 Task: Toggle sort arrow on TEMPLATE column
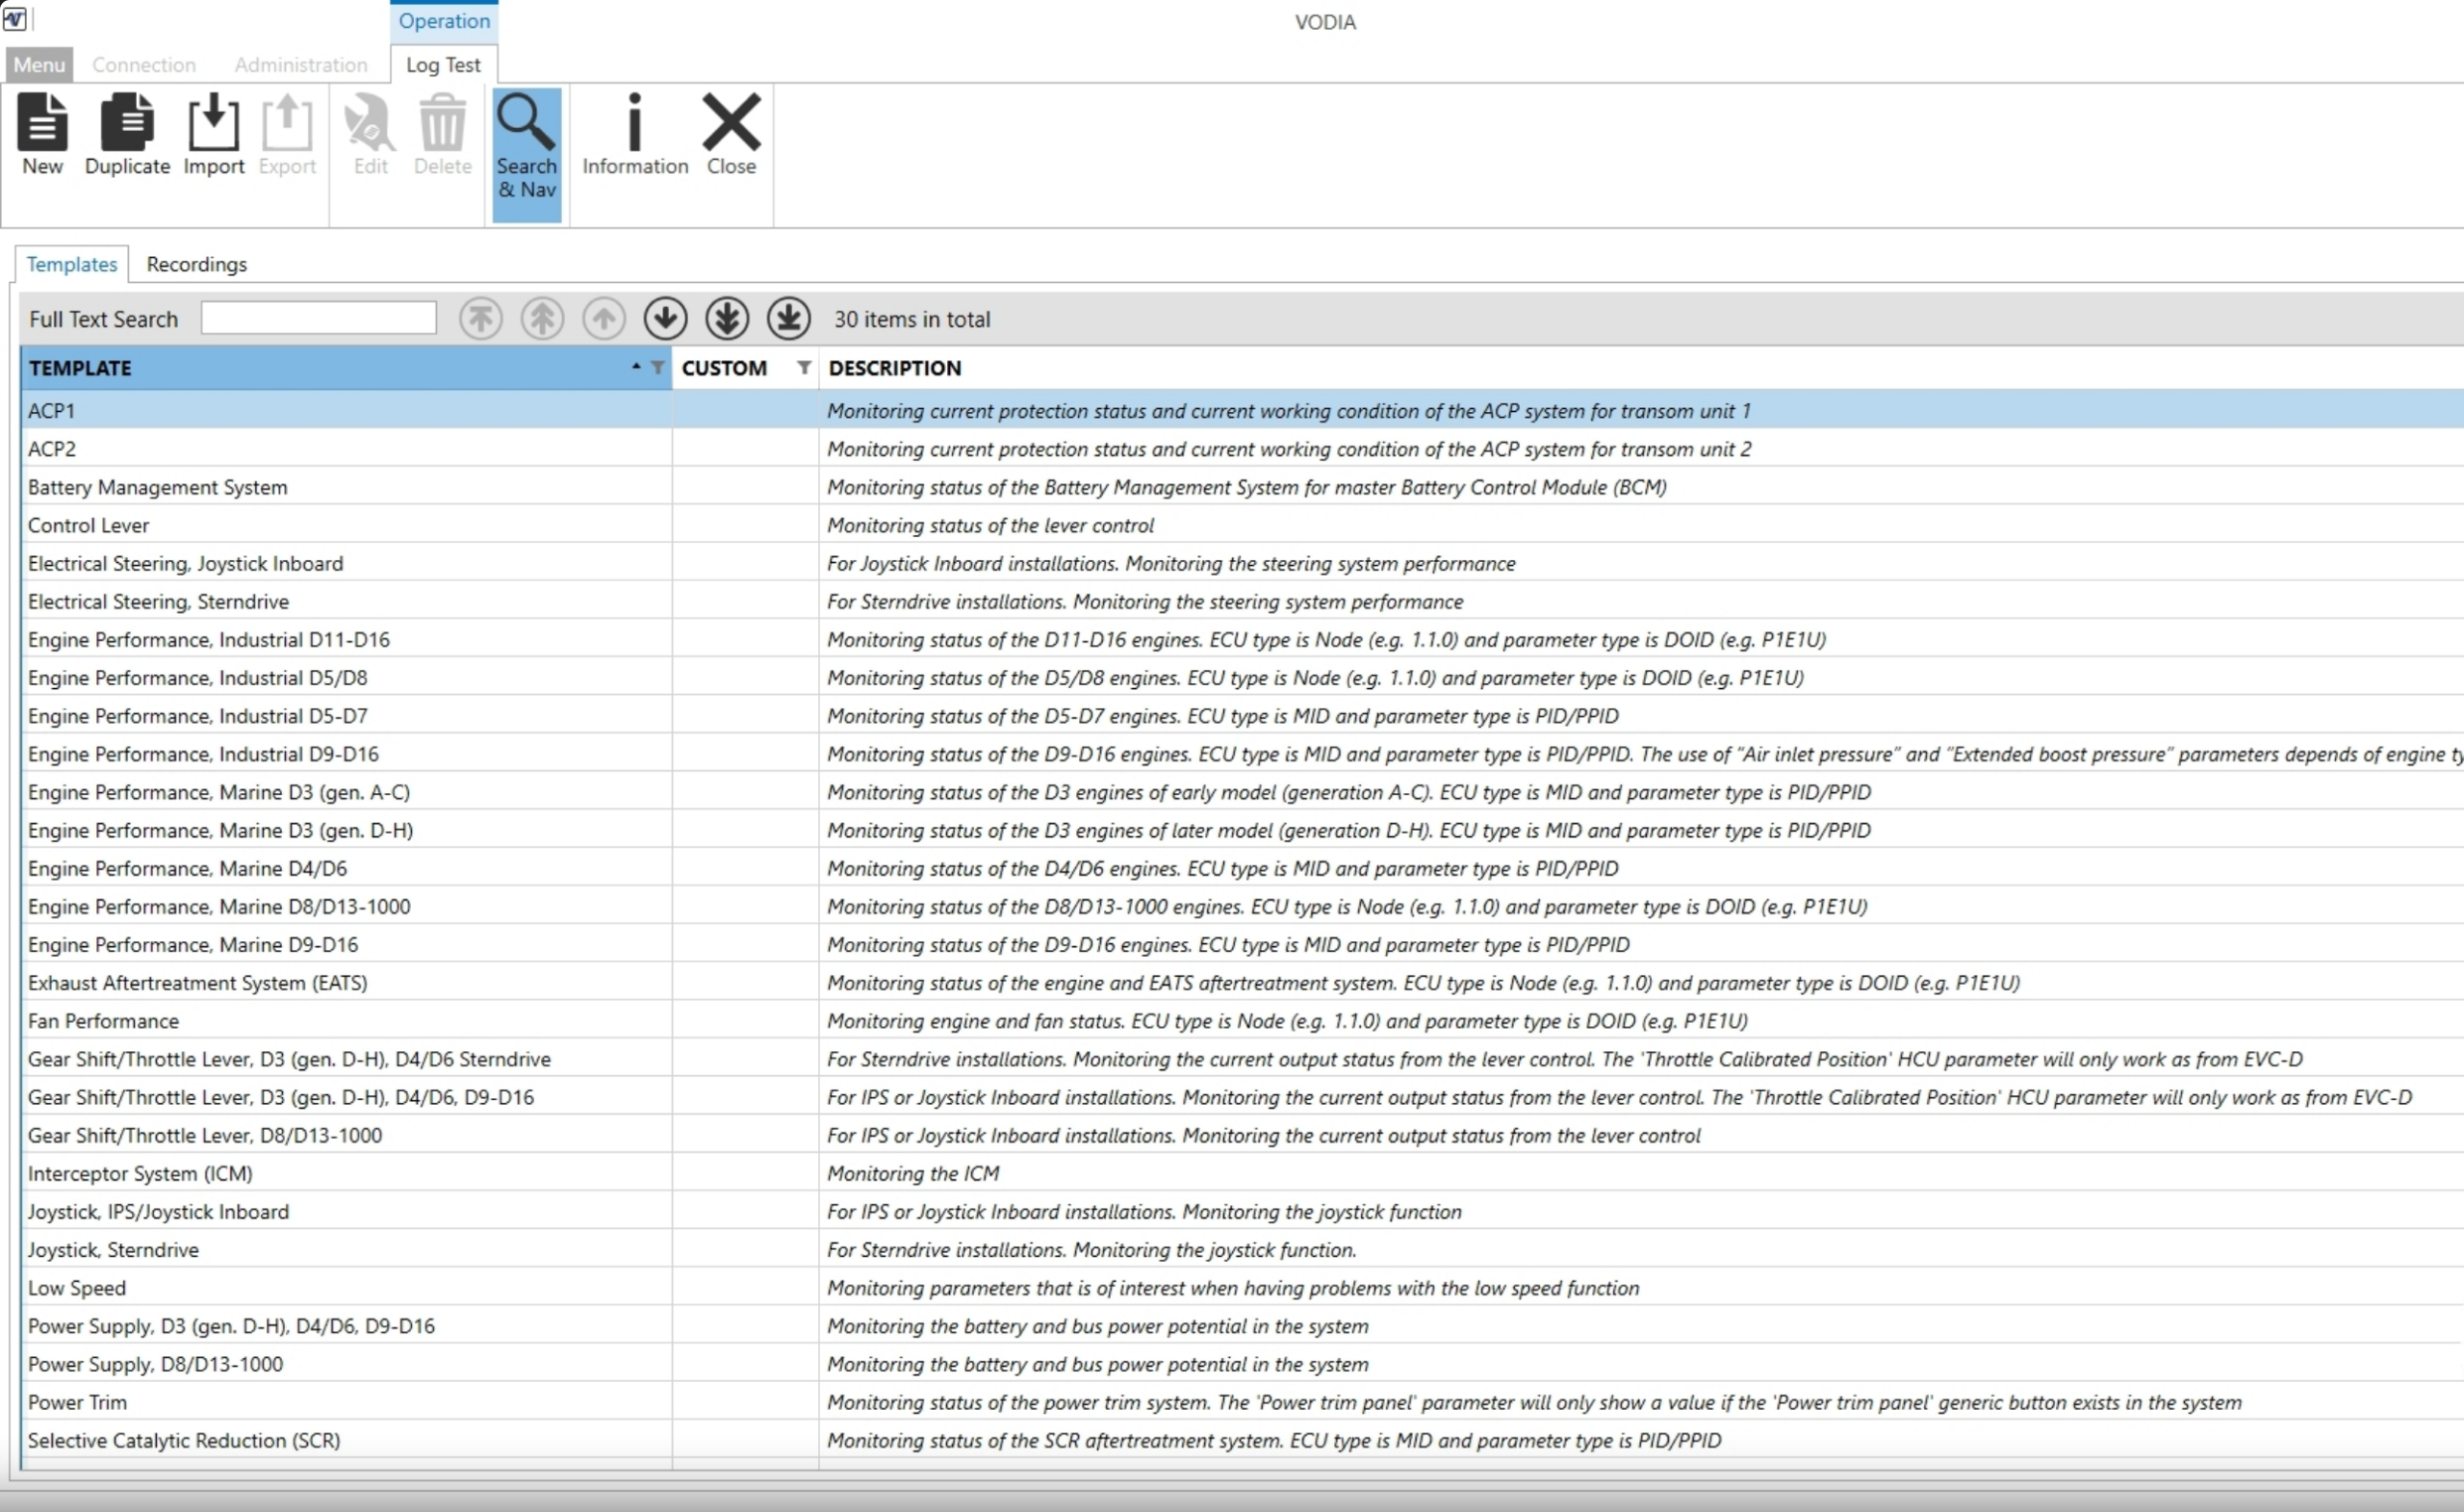[x=636, y=367]
